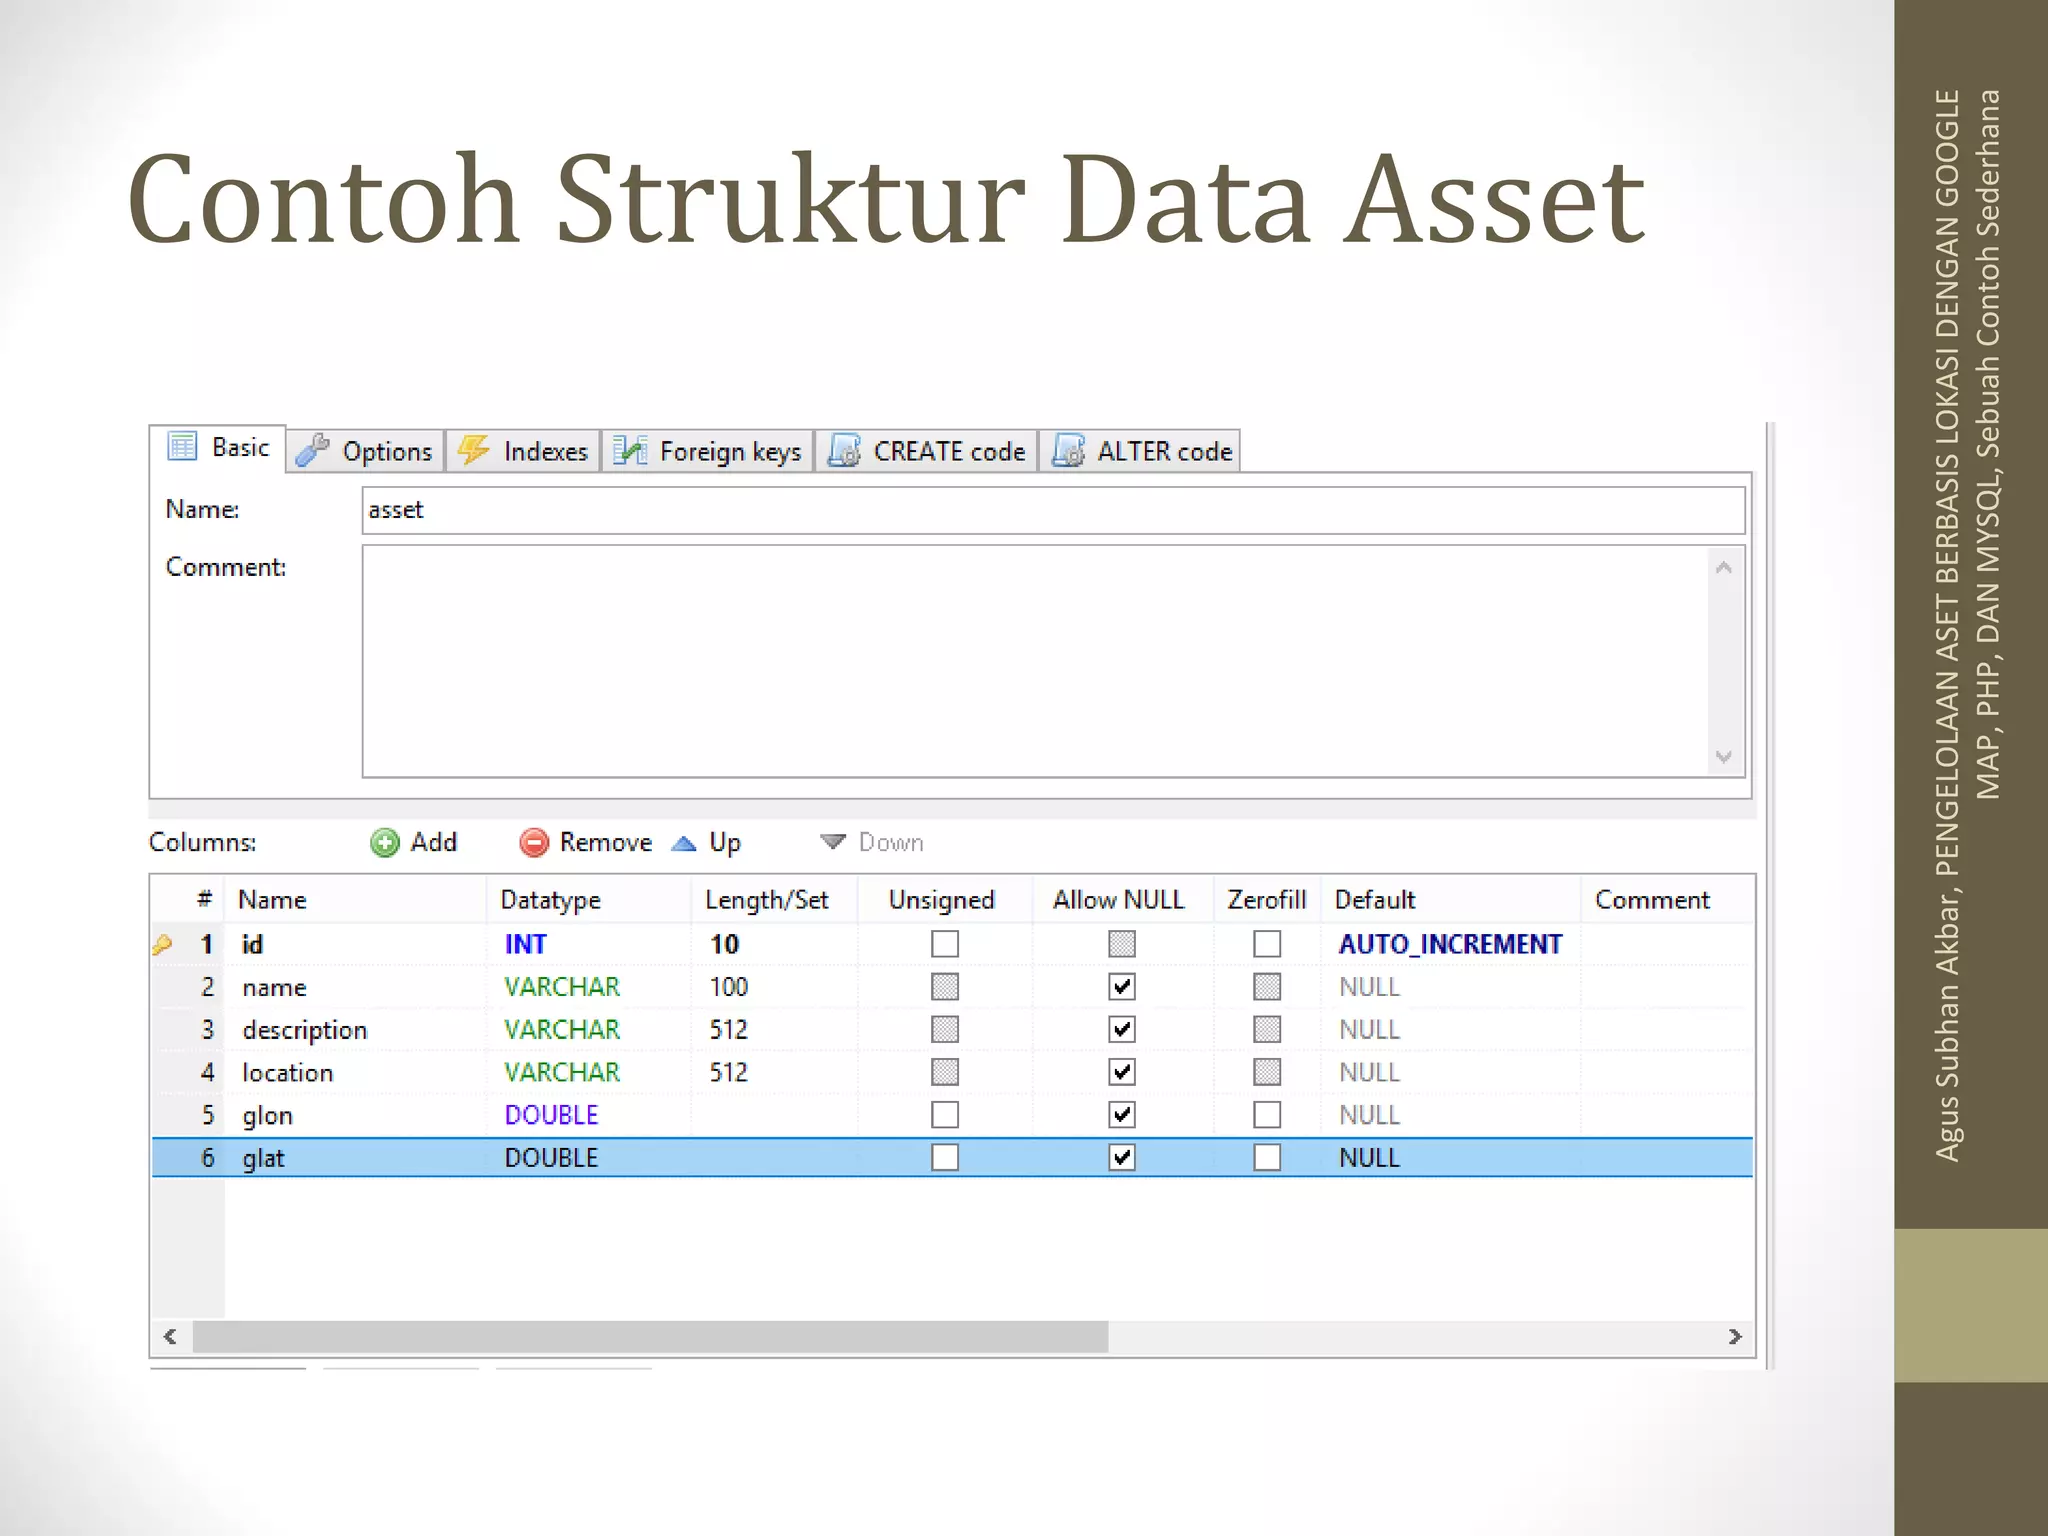Click the primary key icon beside id
The height and width of the screenshot is (1536, 2048).
[x=162, y=944]
